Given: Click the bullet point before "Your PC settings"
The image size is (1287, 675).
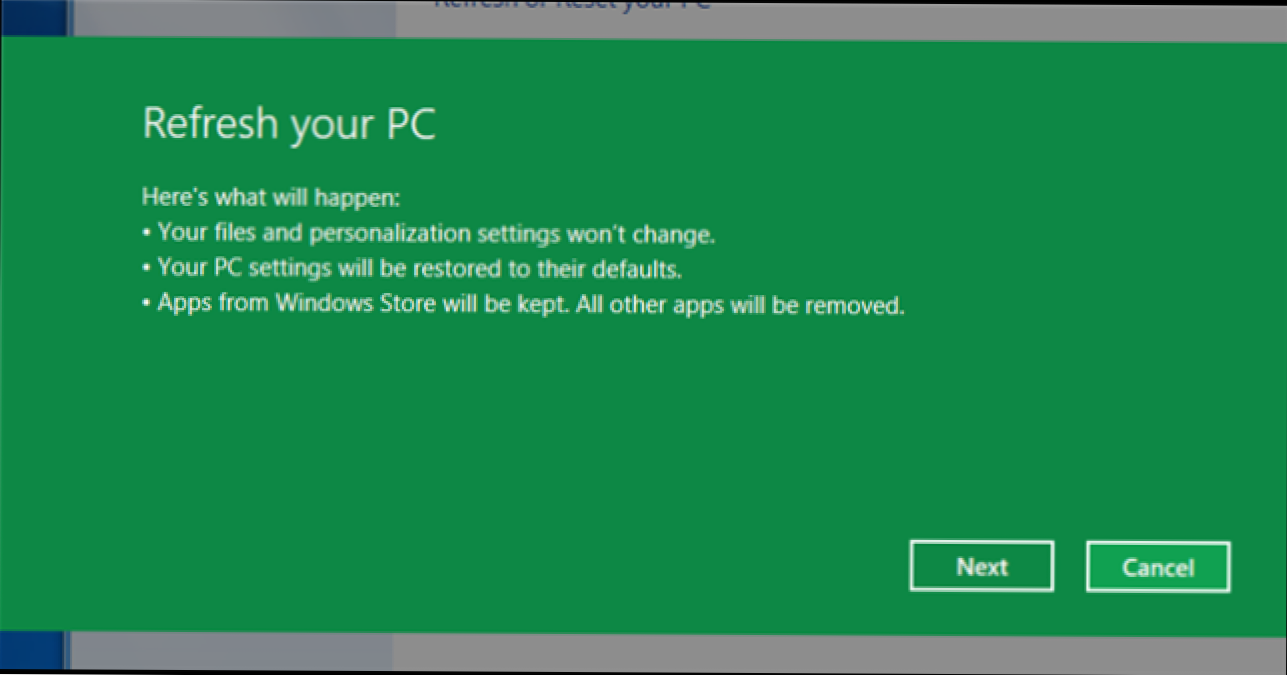Looking at the screenshot, I should tap(146, 271).
